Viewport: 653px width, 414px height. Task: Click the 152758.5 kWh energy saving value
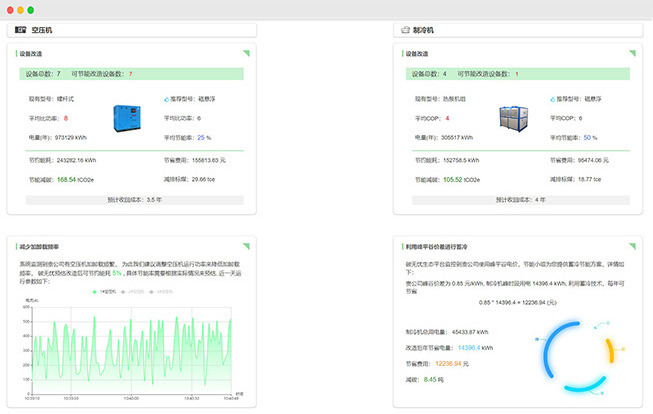coord(461,160)
